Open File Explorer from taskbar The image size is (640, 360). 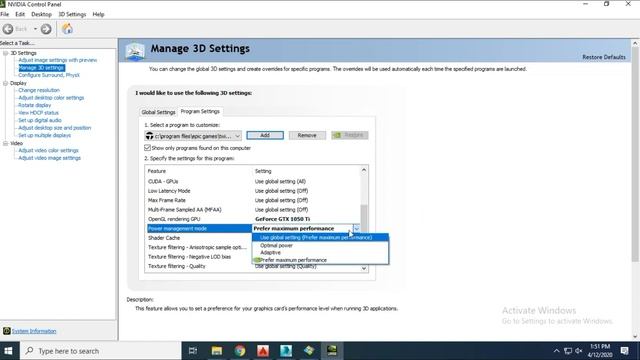(x=217, y=351)
